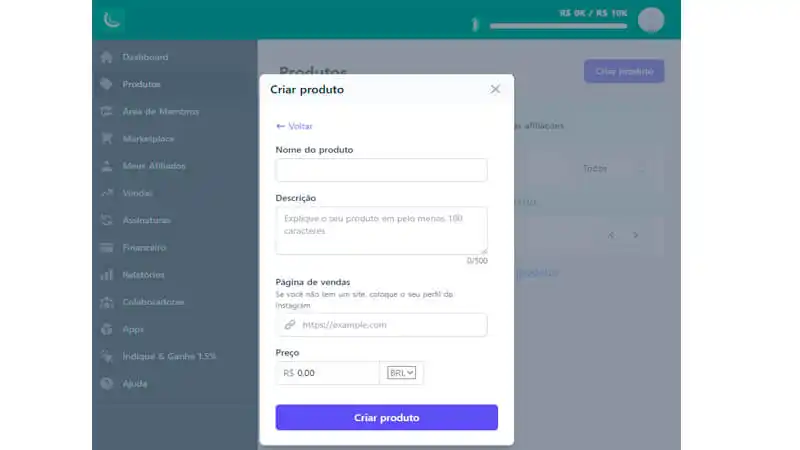The image size is (800, 450).
Task: Open the user avatar at top right
Action: coord(651,20)
